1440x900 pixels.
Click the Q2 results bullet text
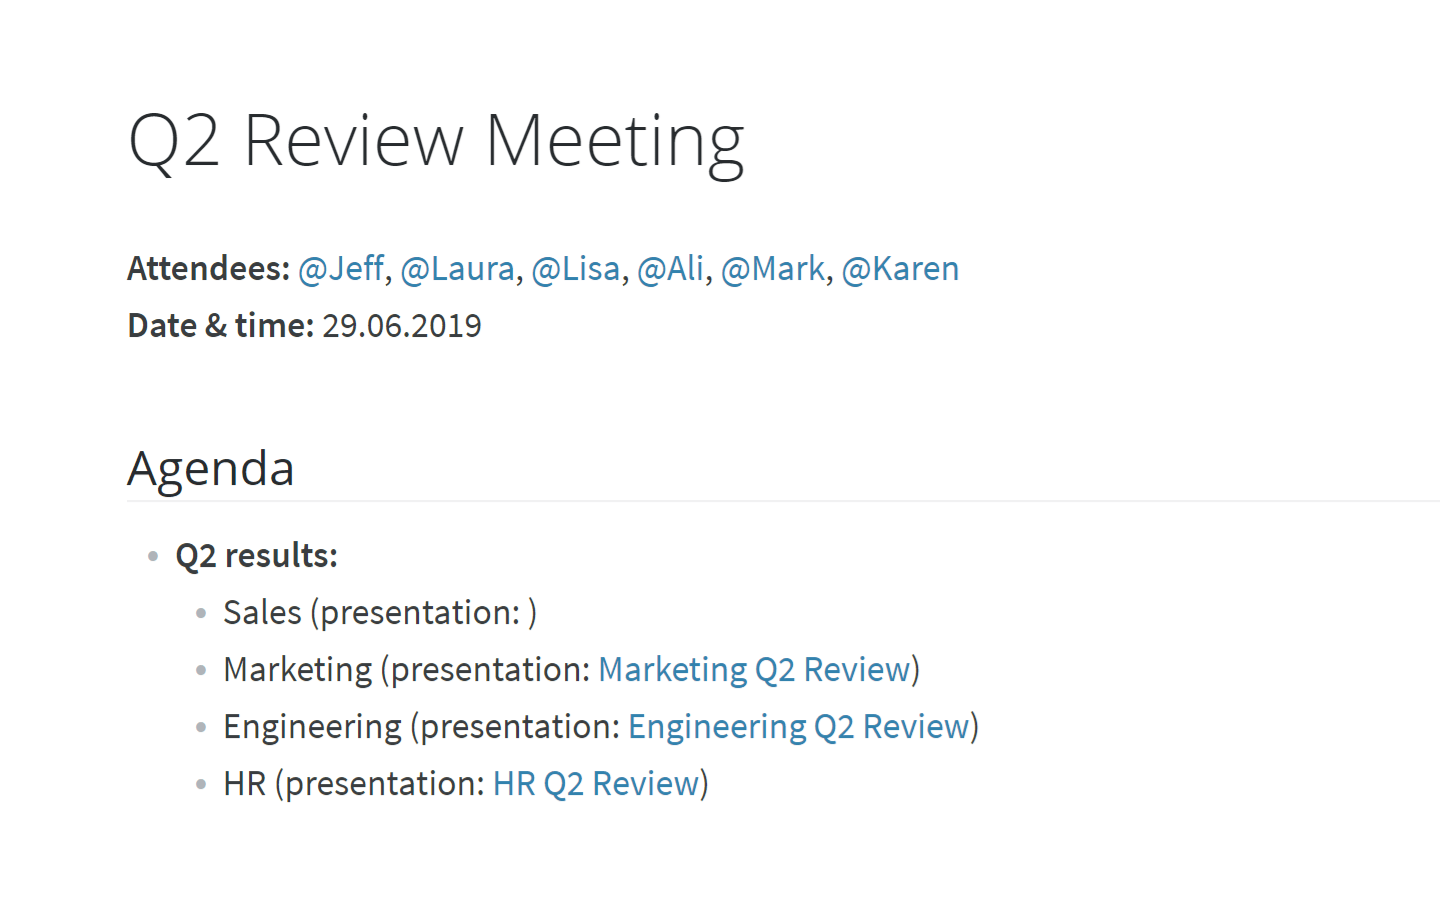coord(257,556)
